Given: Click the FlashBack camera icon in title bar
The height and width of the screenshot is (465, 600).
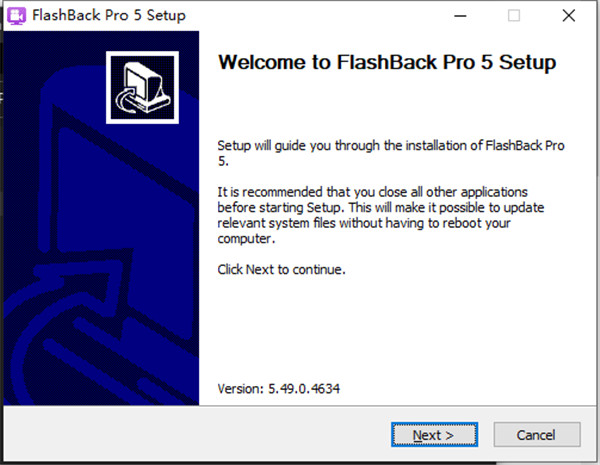Looking at the screenshot, I should pos(17,16).
